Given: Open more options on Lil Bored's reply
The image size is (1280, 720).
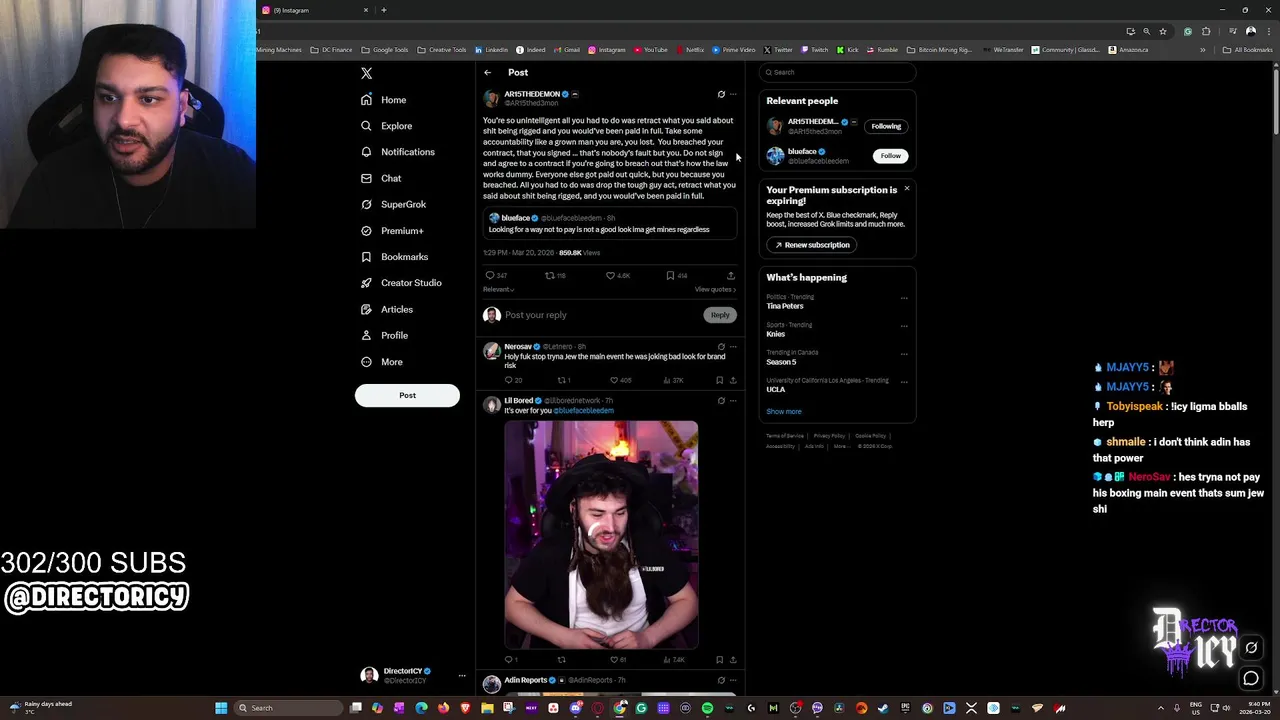Looking at the screenshot, I should tap(733, 400).
